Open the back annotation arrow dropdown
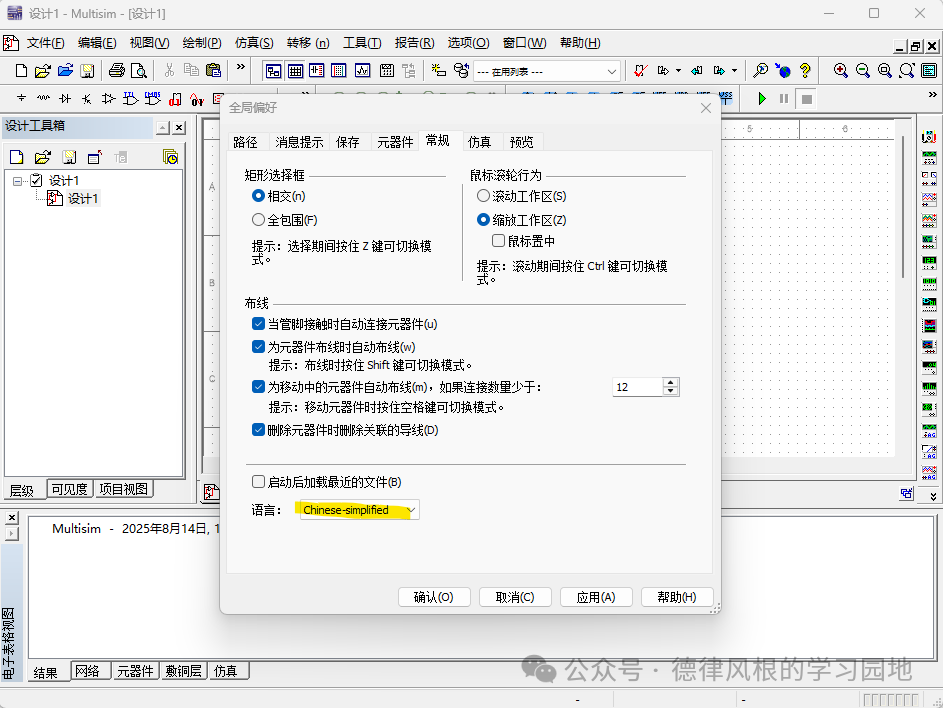The image size is (943, 708). [678, 71]
